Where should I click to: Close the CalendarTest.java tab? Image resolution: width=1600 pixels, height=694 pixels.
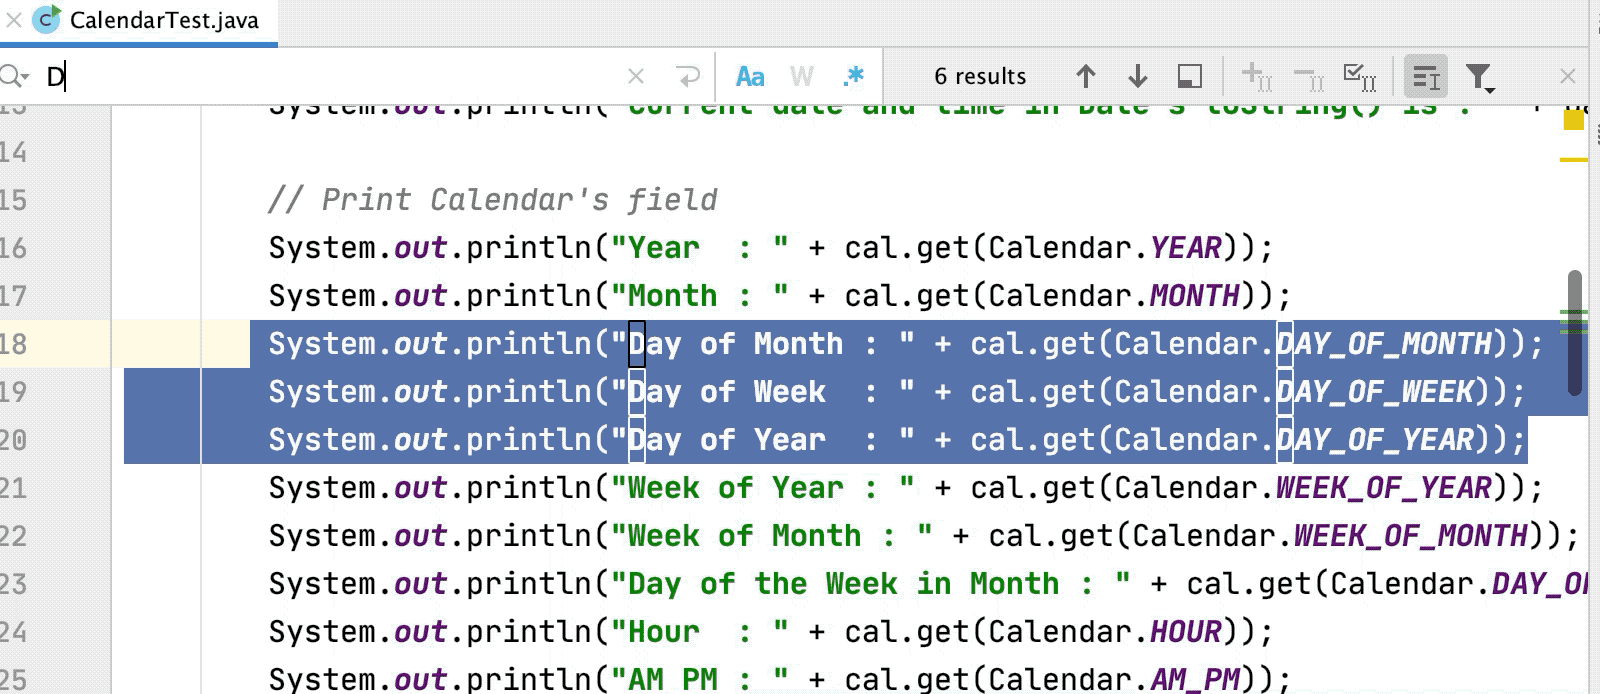tap(13, 20)
